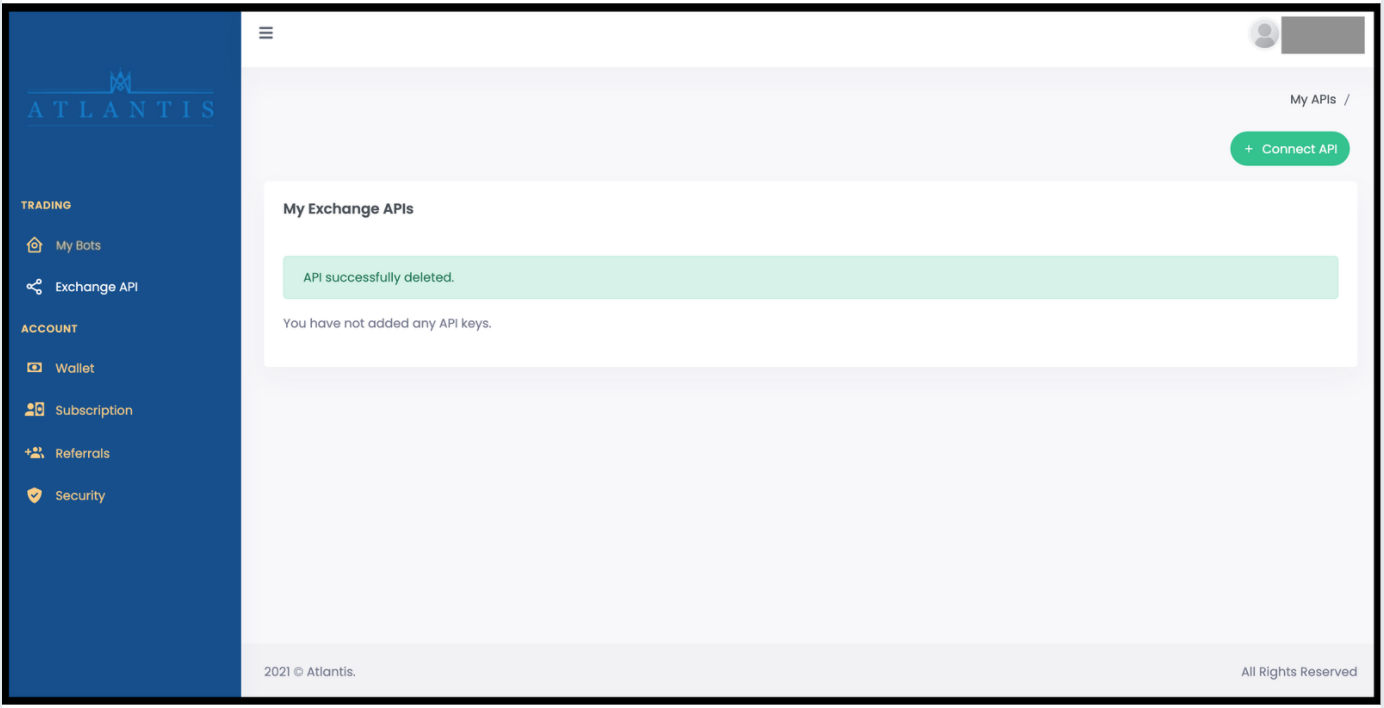This screenshot has height=708, width=1384.
Task: Open the redacted username dropdown
Action: pos(1323,35)
